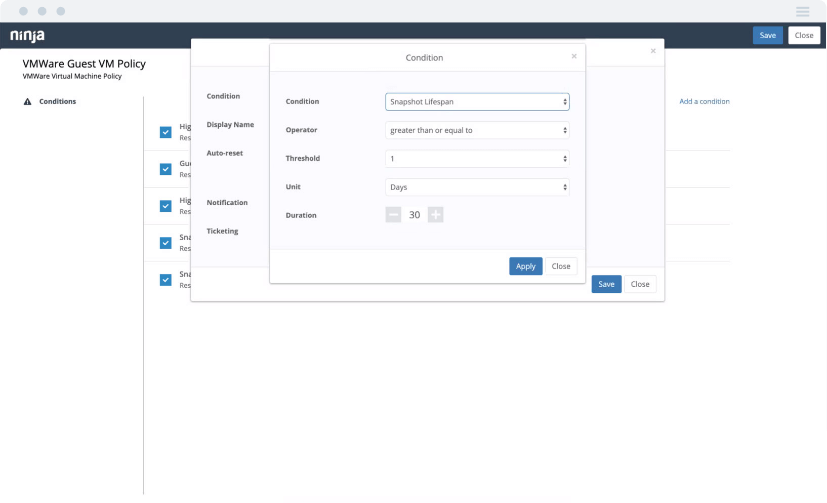Screen dimensions: 827x503
Task: Click Save in the outer policy dialog
Action: [x=606, y=284]
